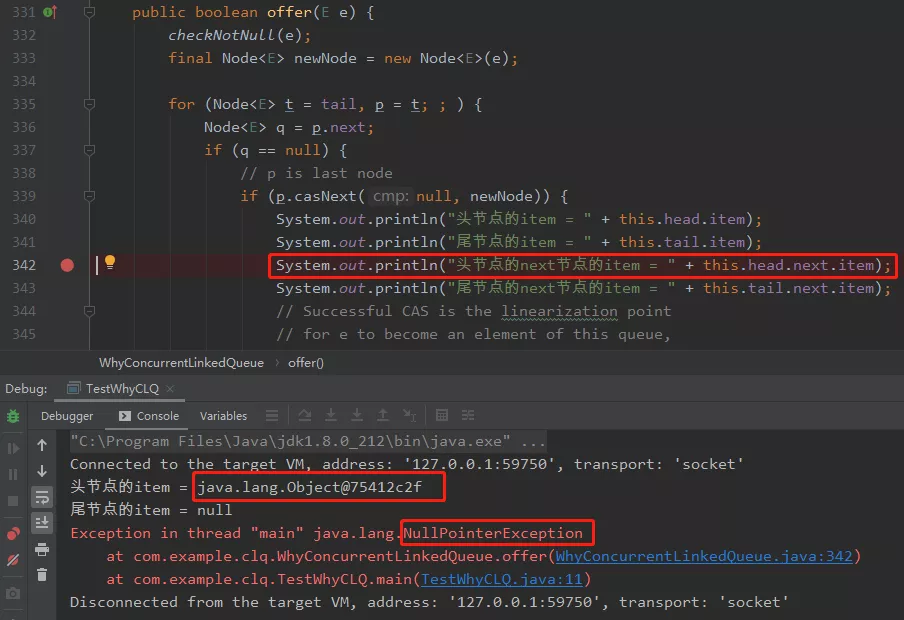The height and width of the screenshot is (620, 904).
Task: Collapse the for-loop fold marker at line 335
Action: click(x=89, y=104)
